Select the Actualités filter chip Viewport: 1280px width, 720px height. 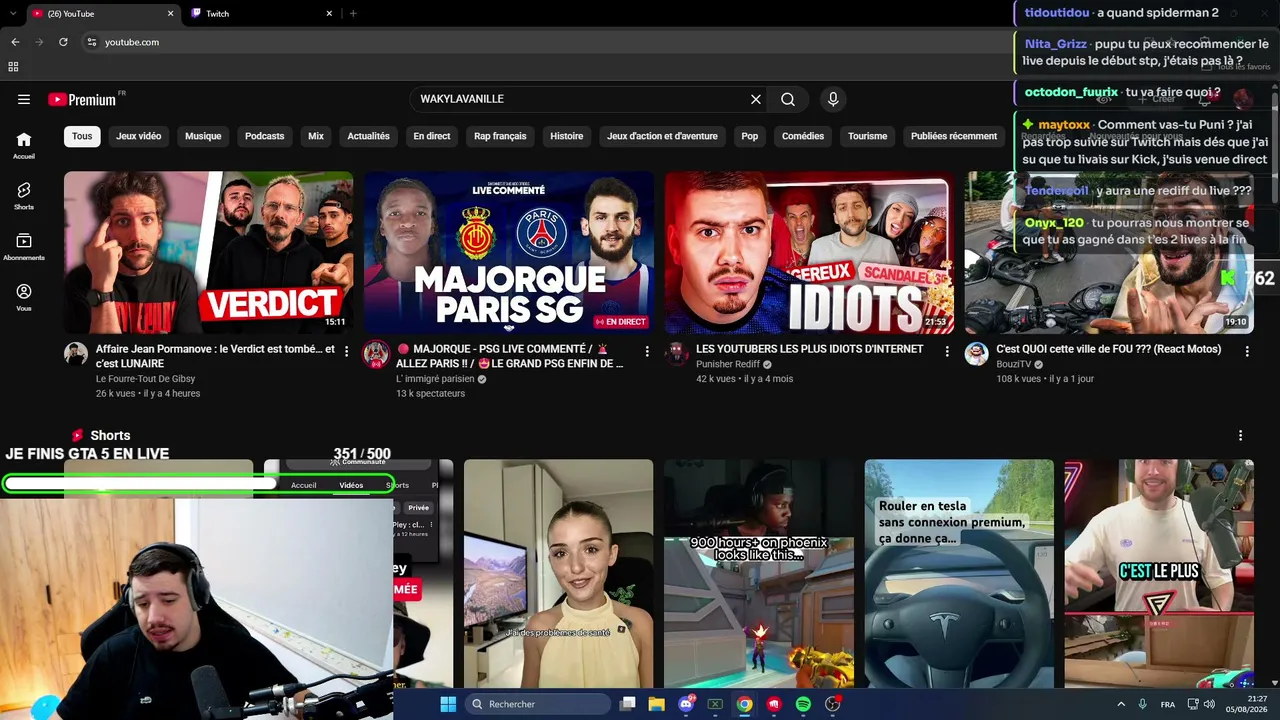pyautogui.click(x=368, y=136)
